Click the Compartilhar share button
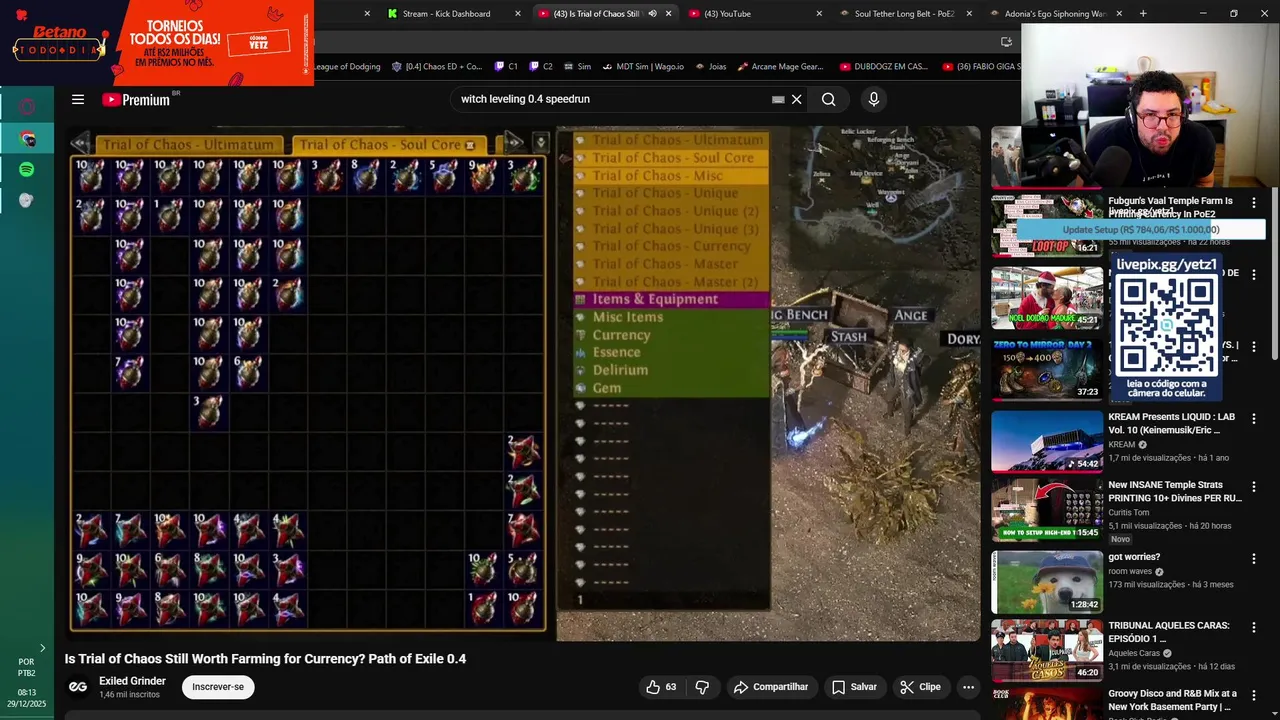1280x720 pixels. (770, 687)
